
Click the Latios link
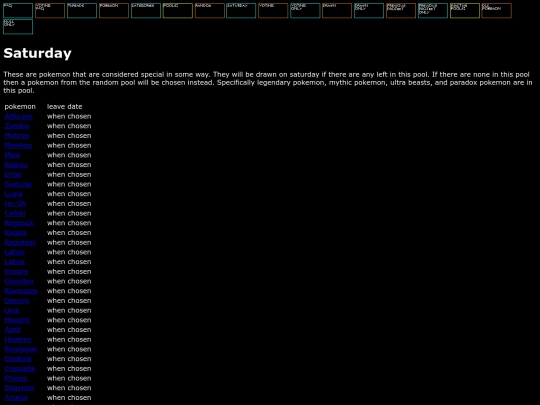point(14,262)
